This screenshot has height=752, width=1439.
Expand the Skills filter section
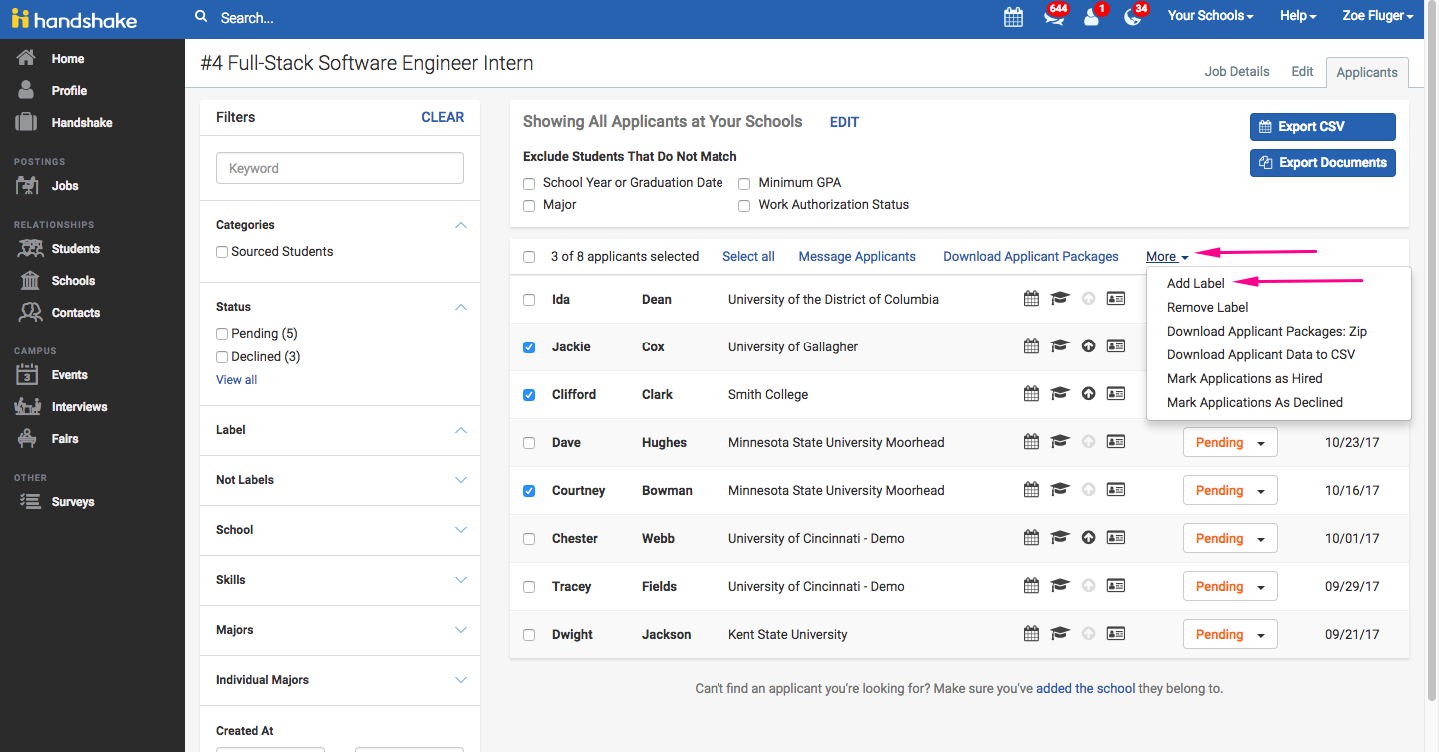click(460, 579)
